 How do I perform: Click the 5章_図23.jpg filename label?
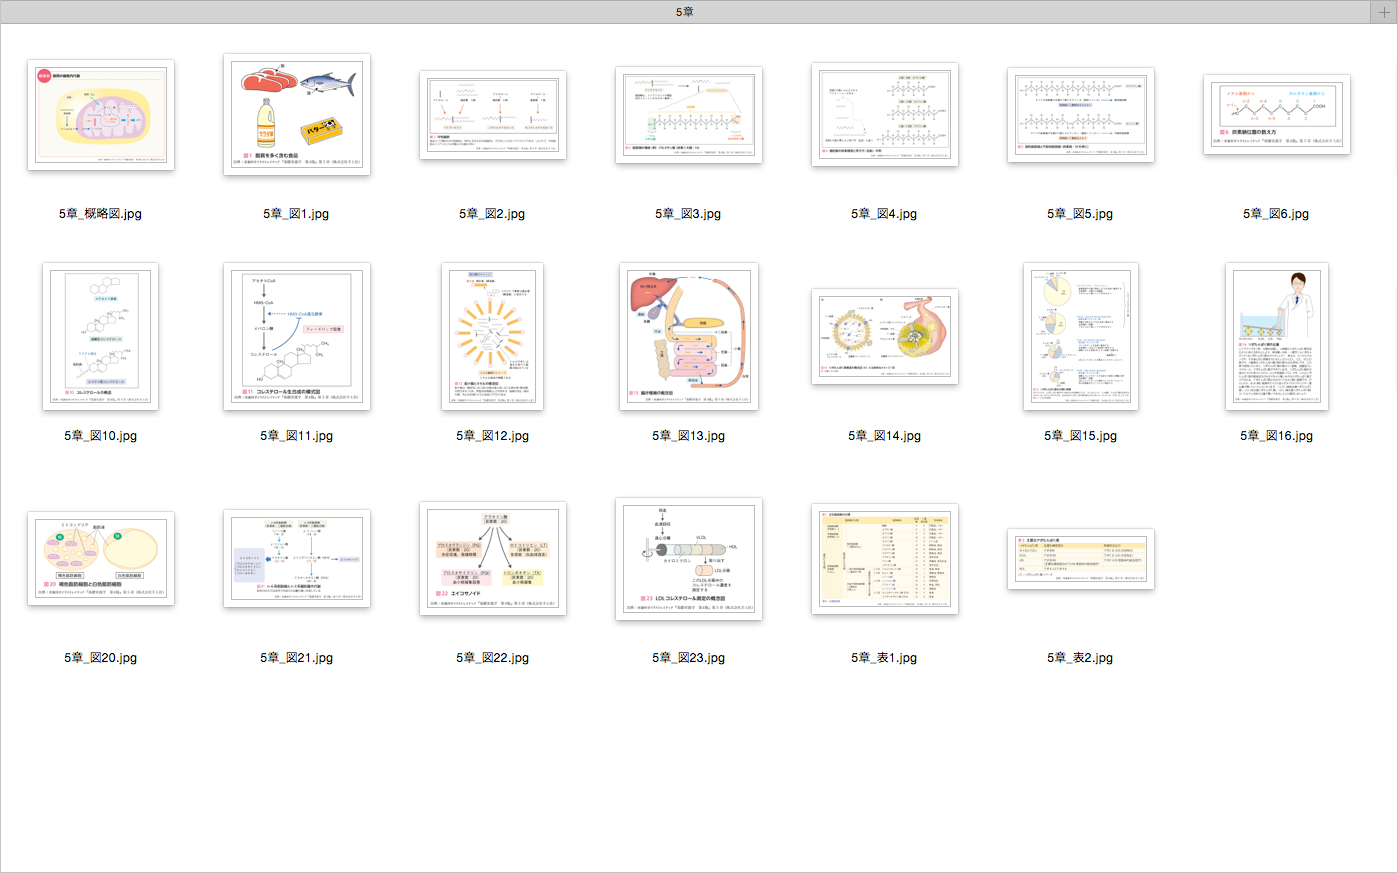coord(689,658)
